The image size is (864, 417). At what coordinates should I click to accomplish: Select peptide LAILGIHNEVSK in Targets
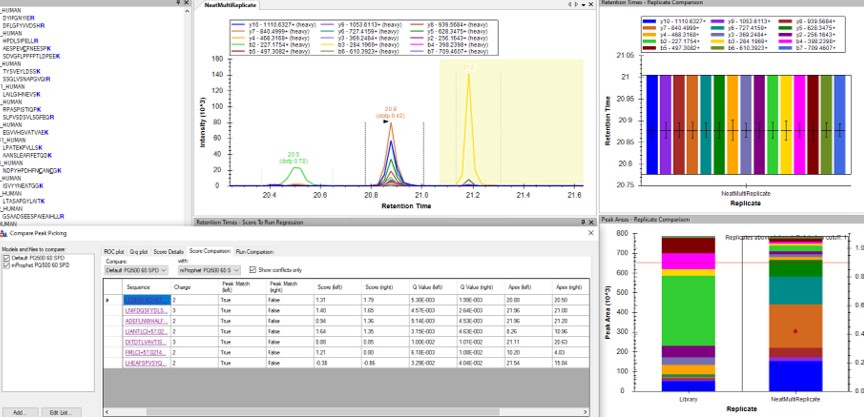tap(21, 94)
